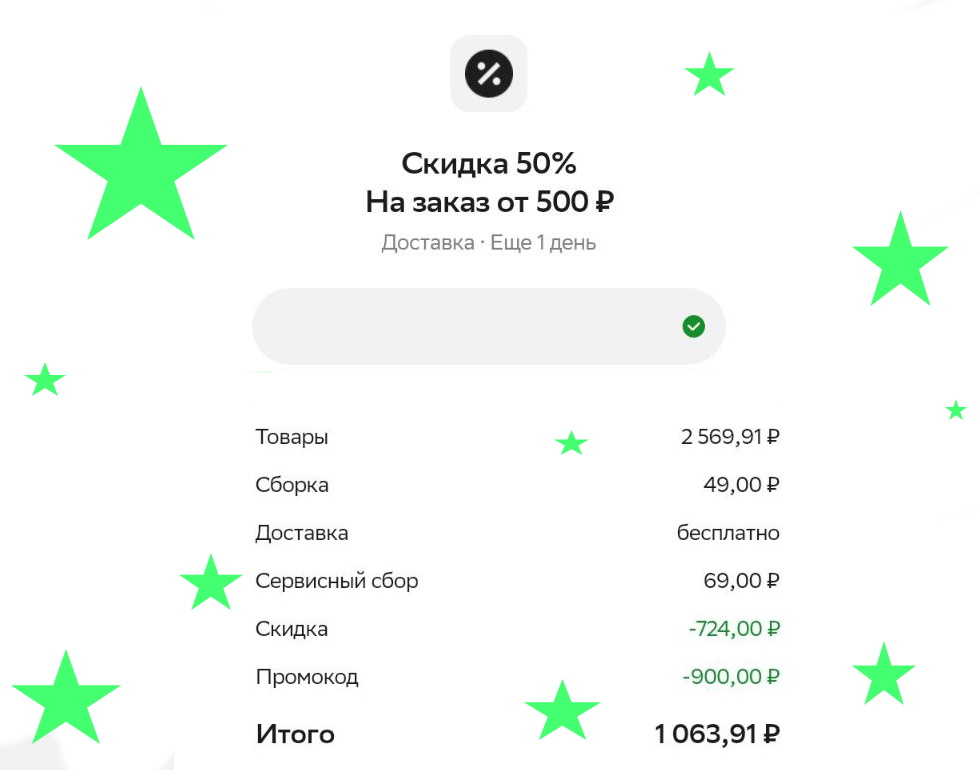Screen dimensions: 980x770
Task: Click the discount amount -724,00 ₽
Action: click(x=734, y=629)
